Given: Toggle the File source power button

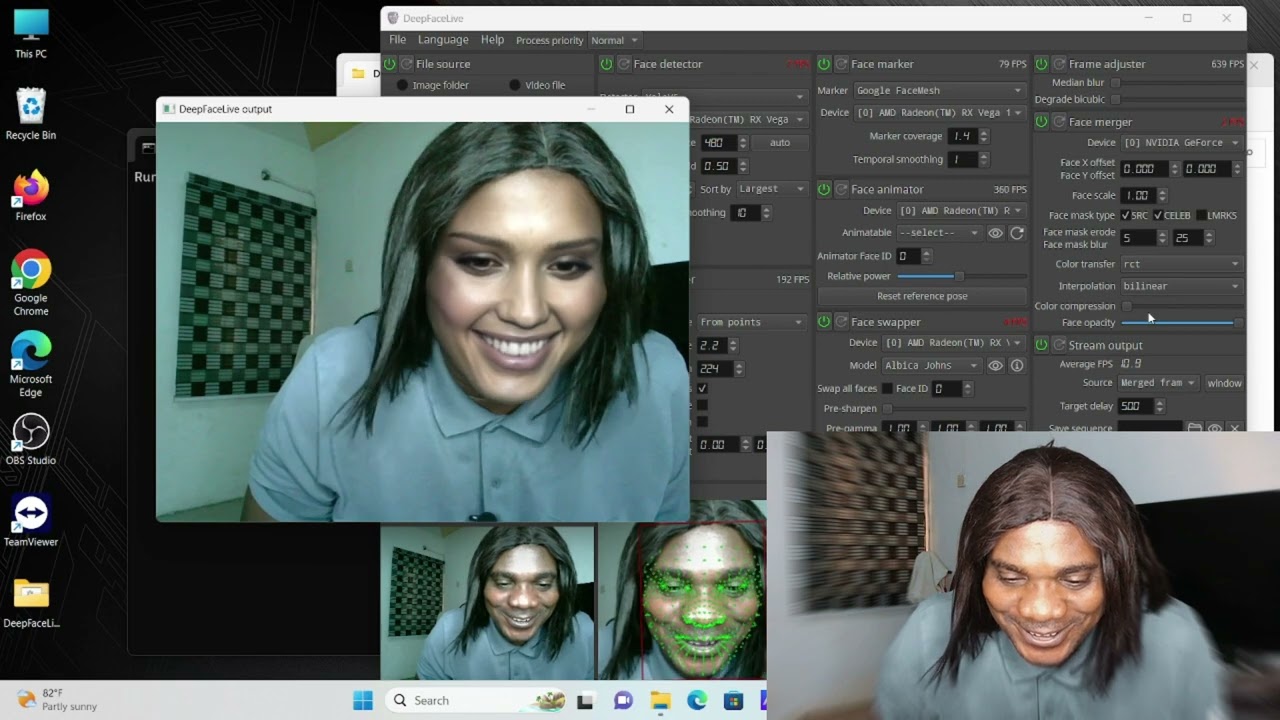Looking at the screenshot, I should pos(390,64).
